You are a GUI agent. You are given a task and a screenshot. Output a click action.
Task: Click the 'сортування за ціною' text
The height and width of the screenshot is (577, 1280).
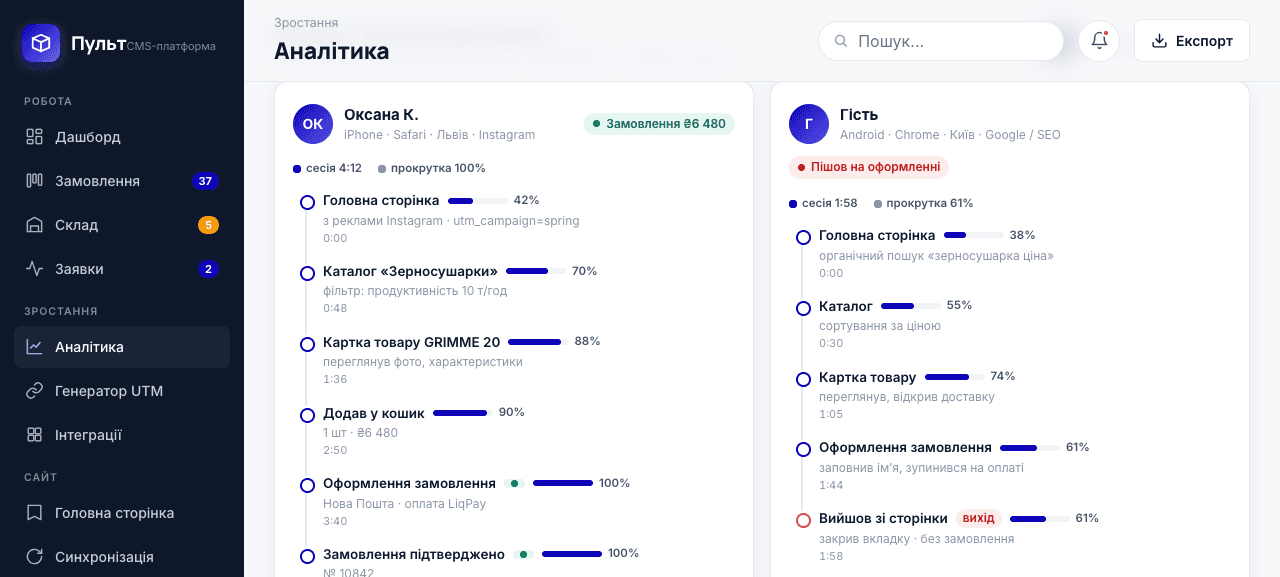880,326
